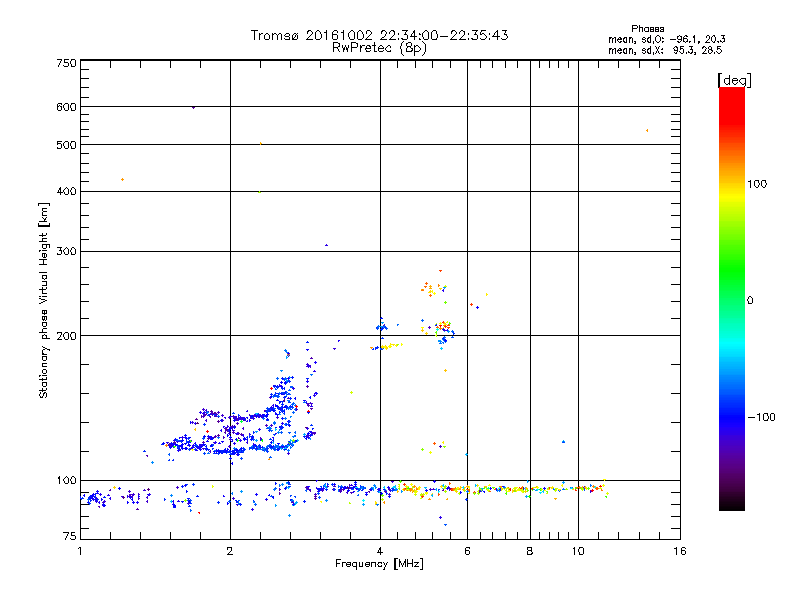Screen dimensions: 800x600
Task: Click the x-axis tick label '10'
Action: [578, 551]
